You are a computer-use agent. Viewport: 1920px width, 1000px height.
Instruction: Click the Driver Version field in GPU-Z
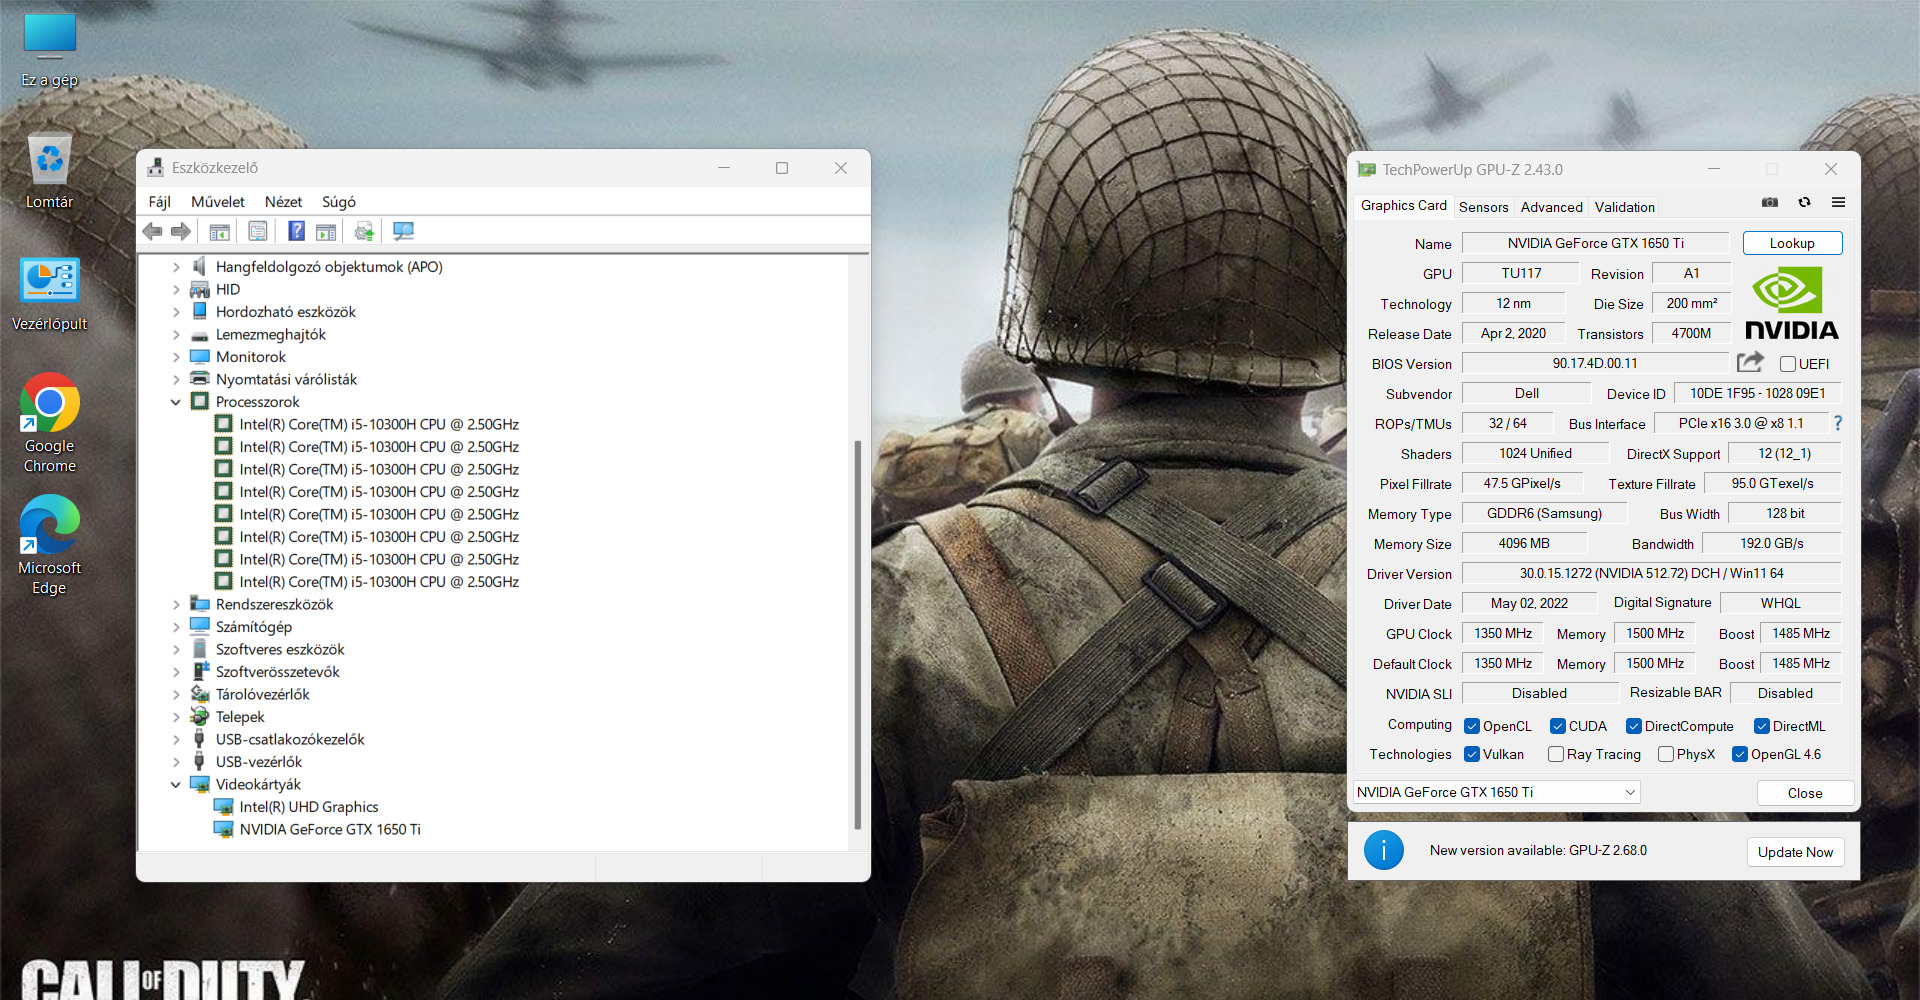pos(1651,573)
